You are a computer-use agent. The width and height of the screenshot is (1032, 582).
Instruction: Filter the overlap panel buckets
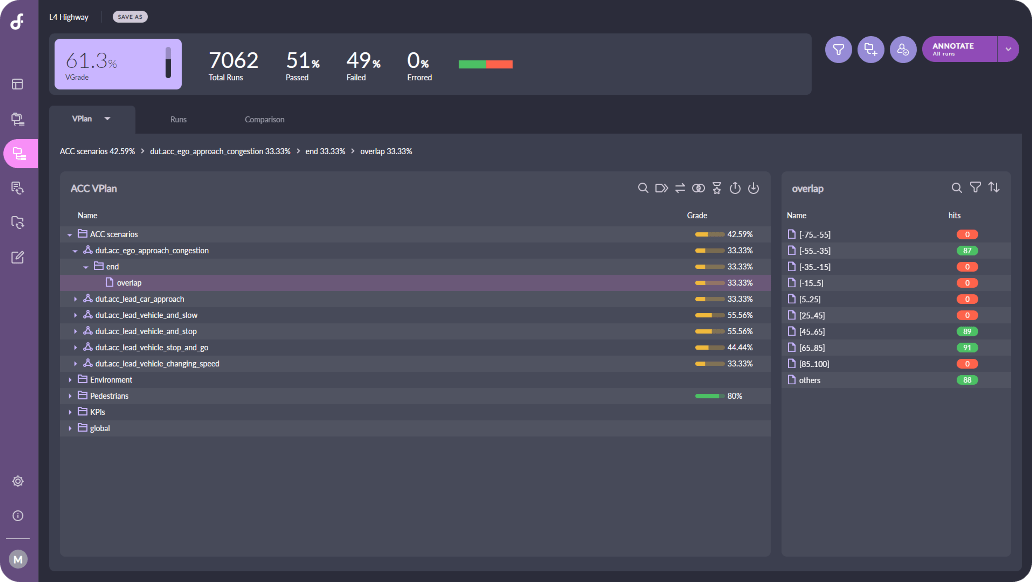(975, 187)
